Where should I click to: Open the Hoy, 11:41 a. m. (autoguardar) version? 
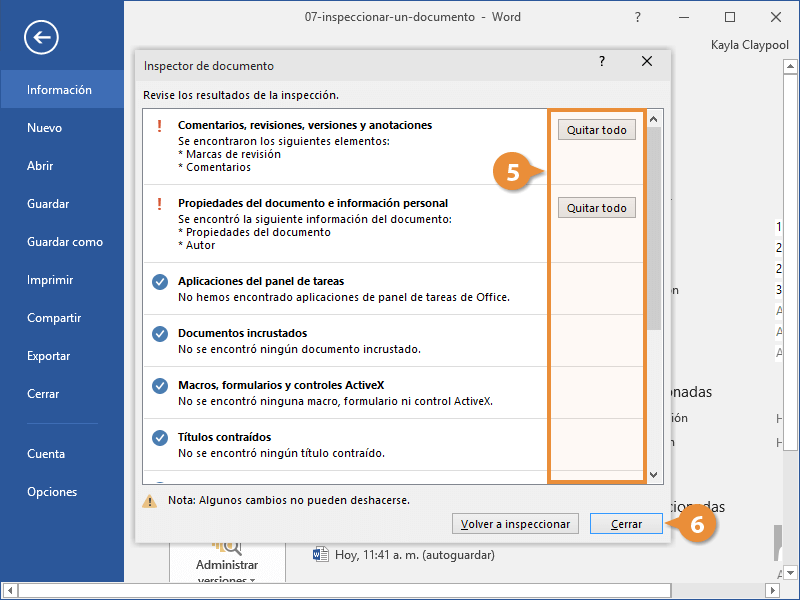click(414, 555)
